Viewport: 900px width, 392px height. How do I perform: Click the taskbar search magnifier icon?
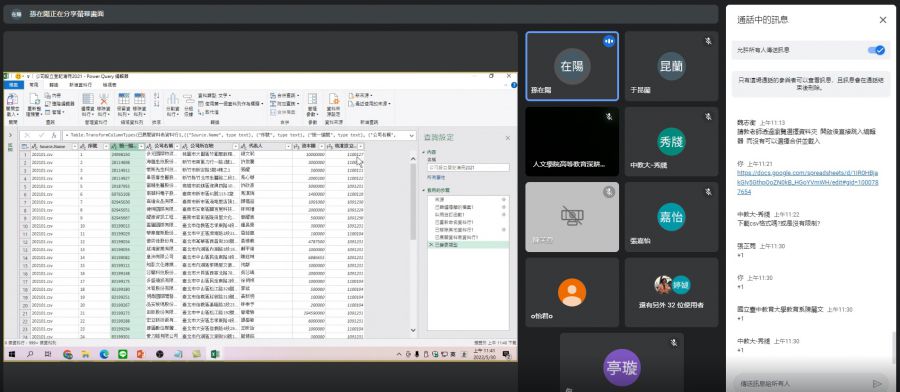point(30,354)
